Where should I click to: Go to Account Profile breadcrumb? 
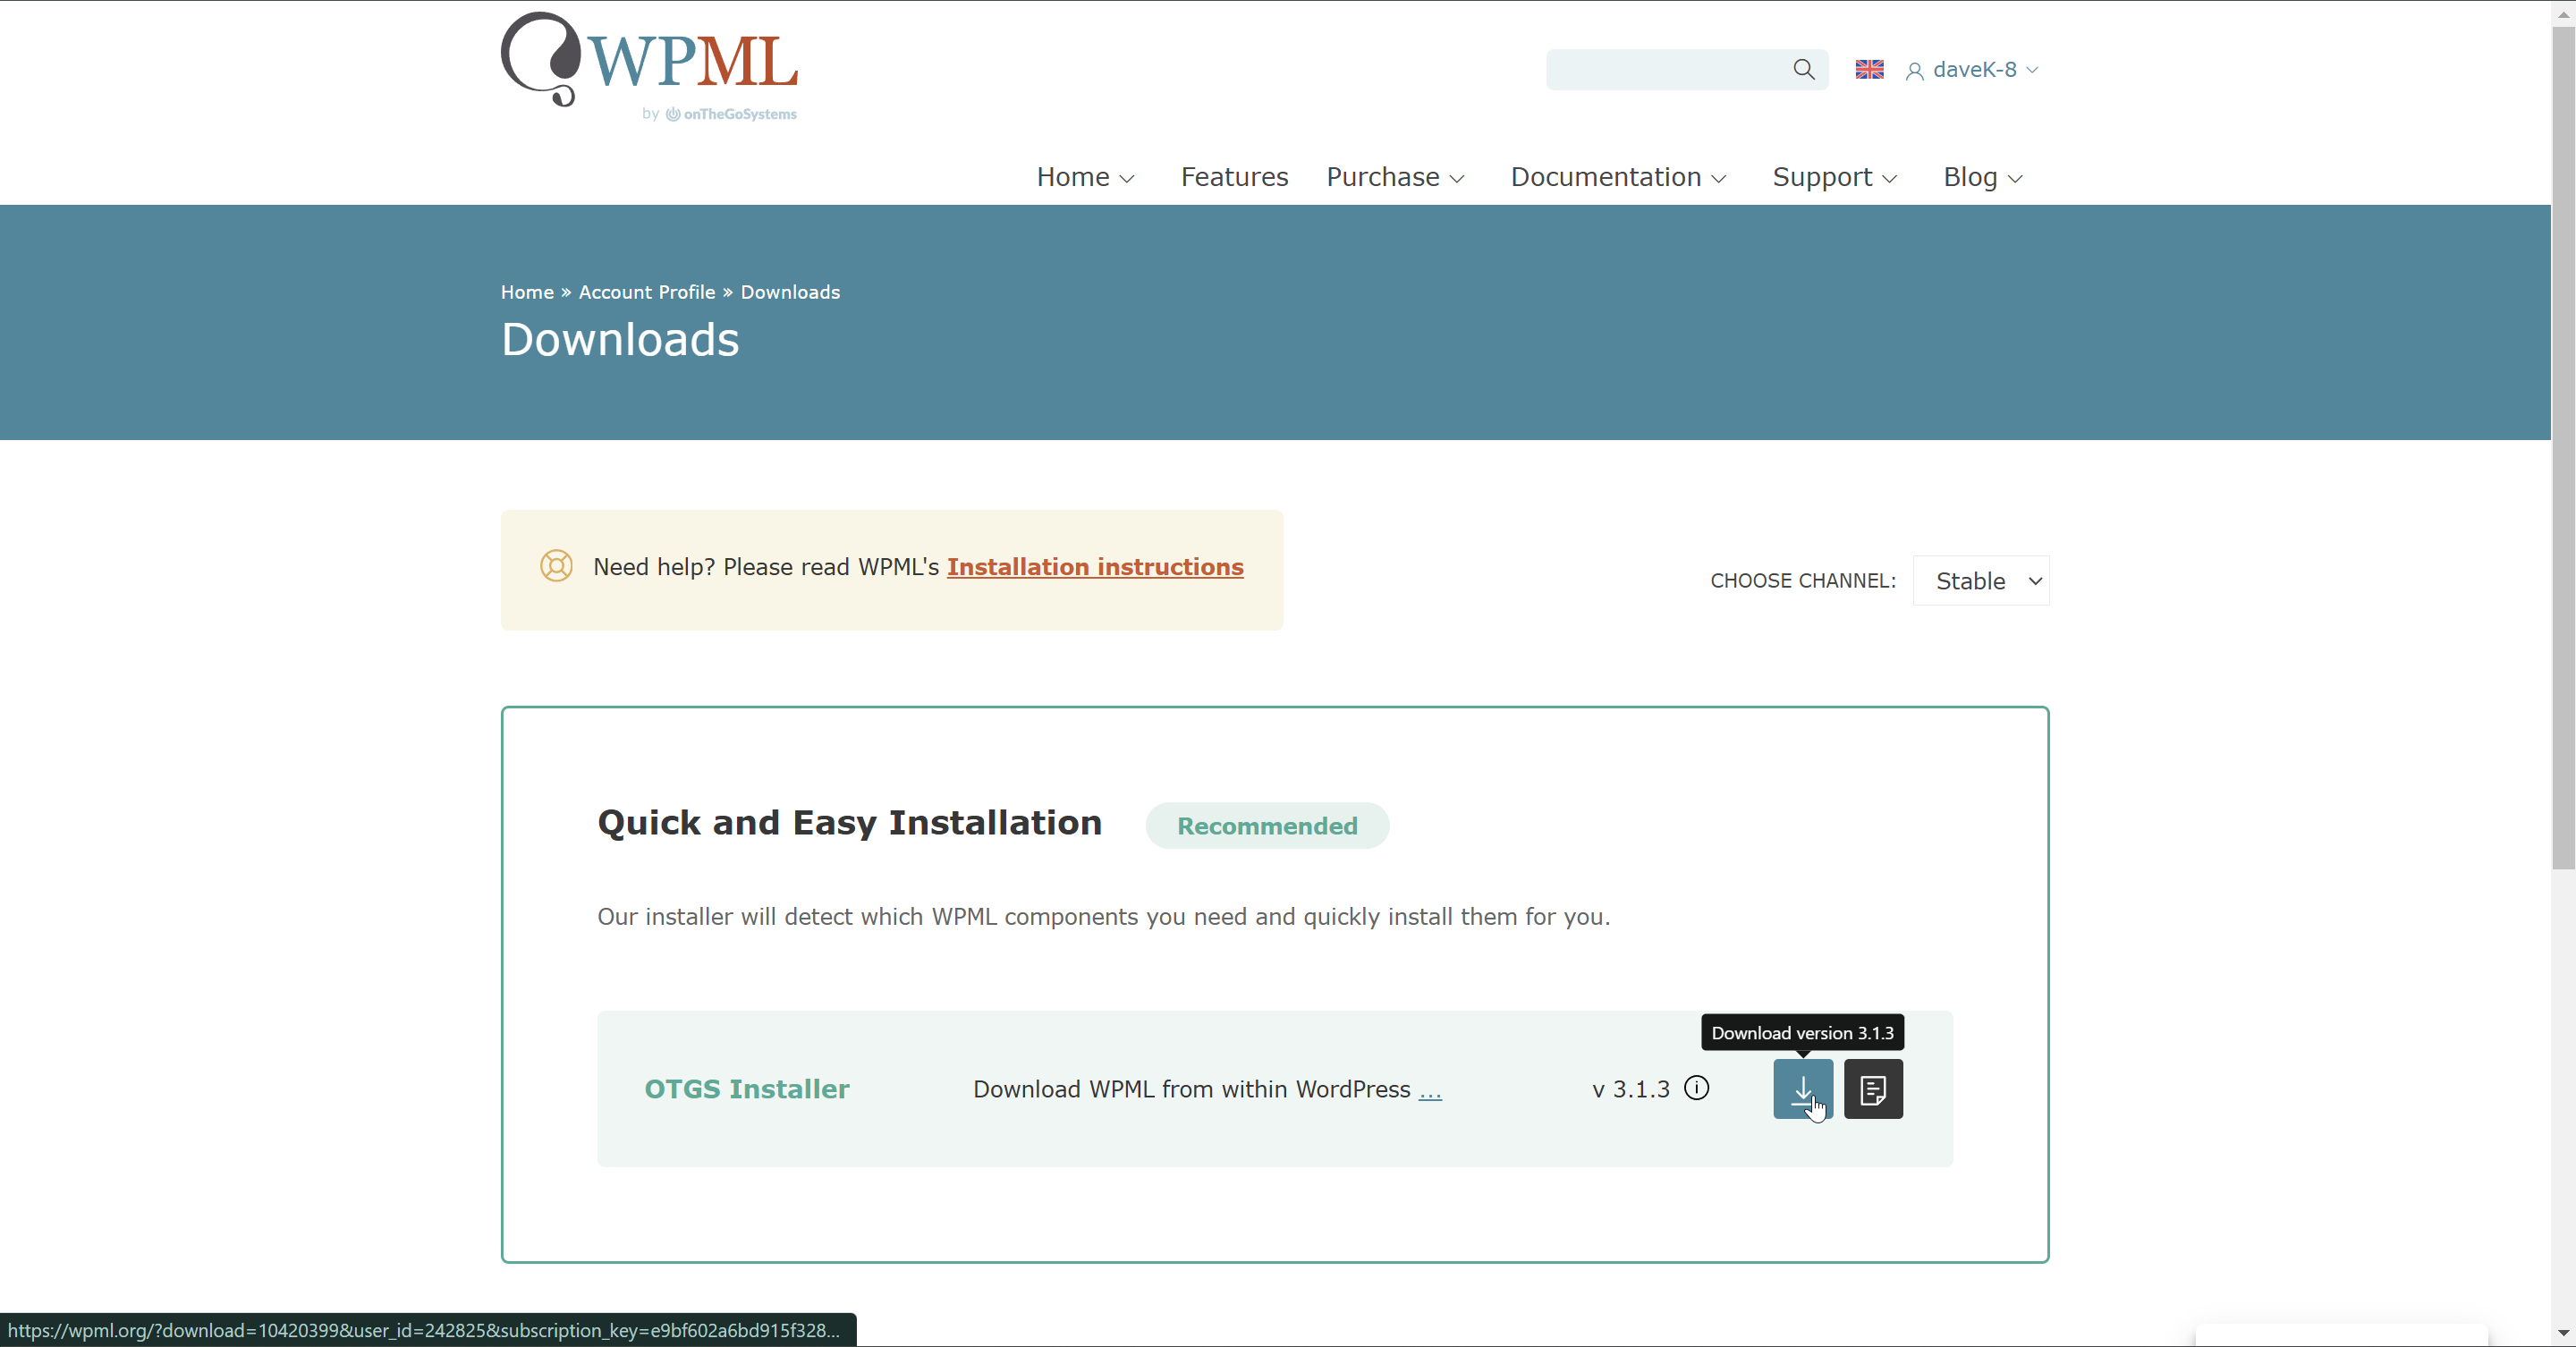(x=646, y=292)
